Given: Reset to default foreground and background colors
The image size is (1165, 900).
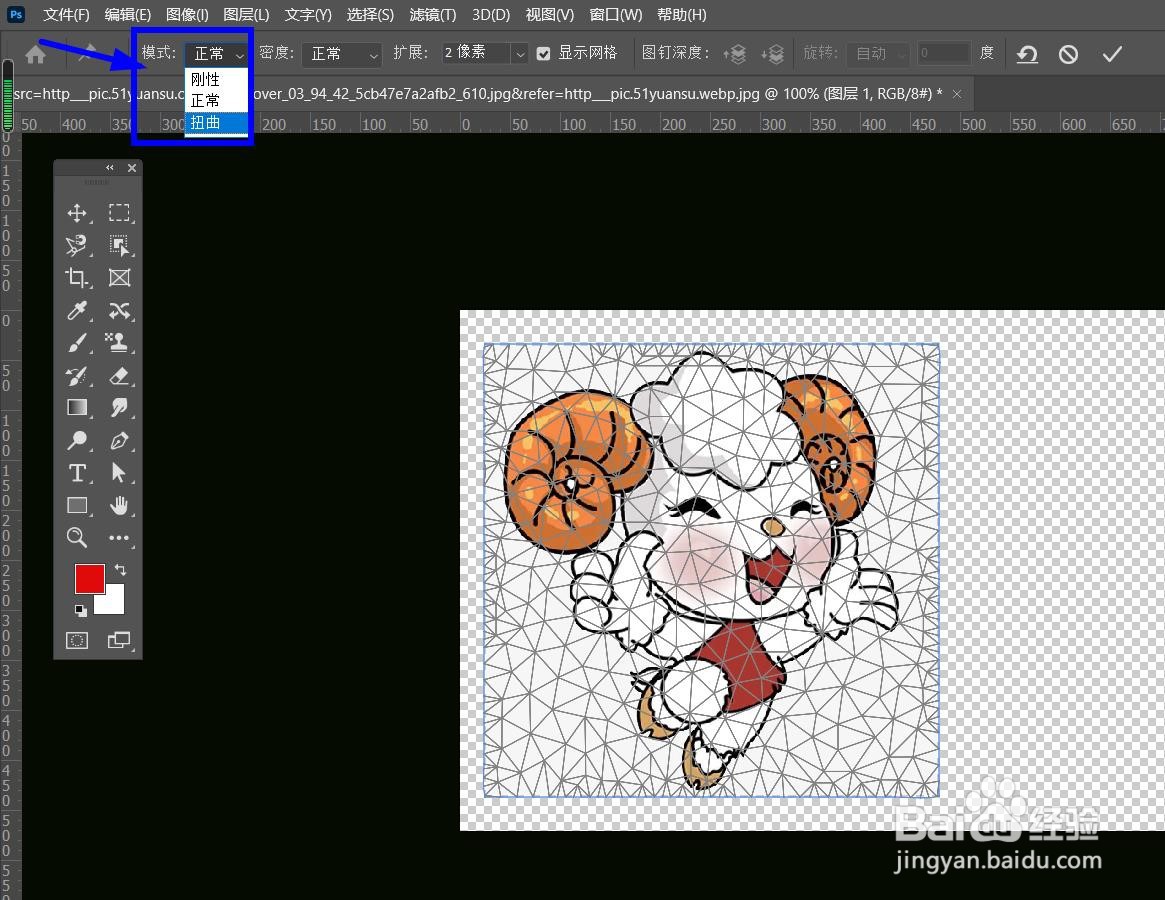Looking at the screenshot, I should point(80,610).
